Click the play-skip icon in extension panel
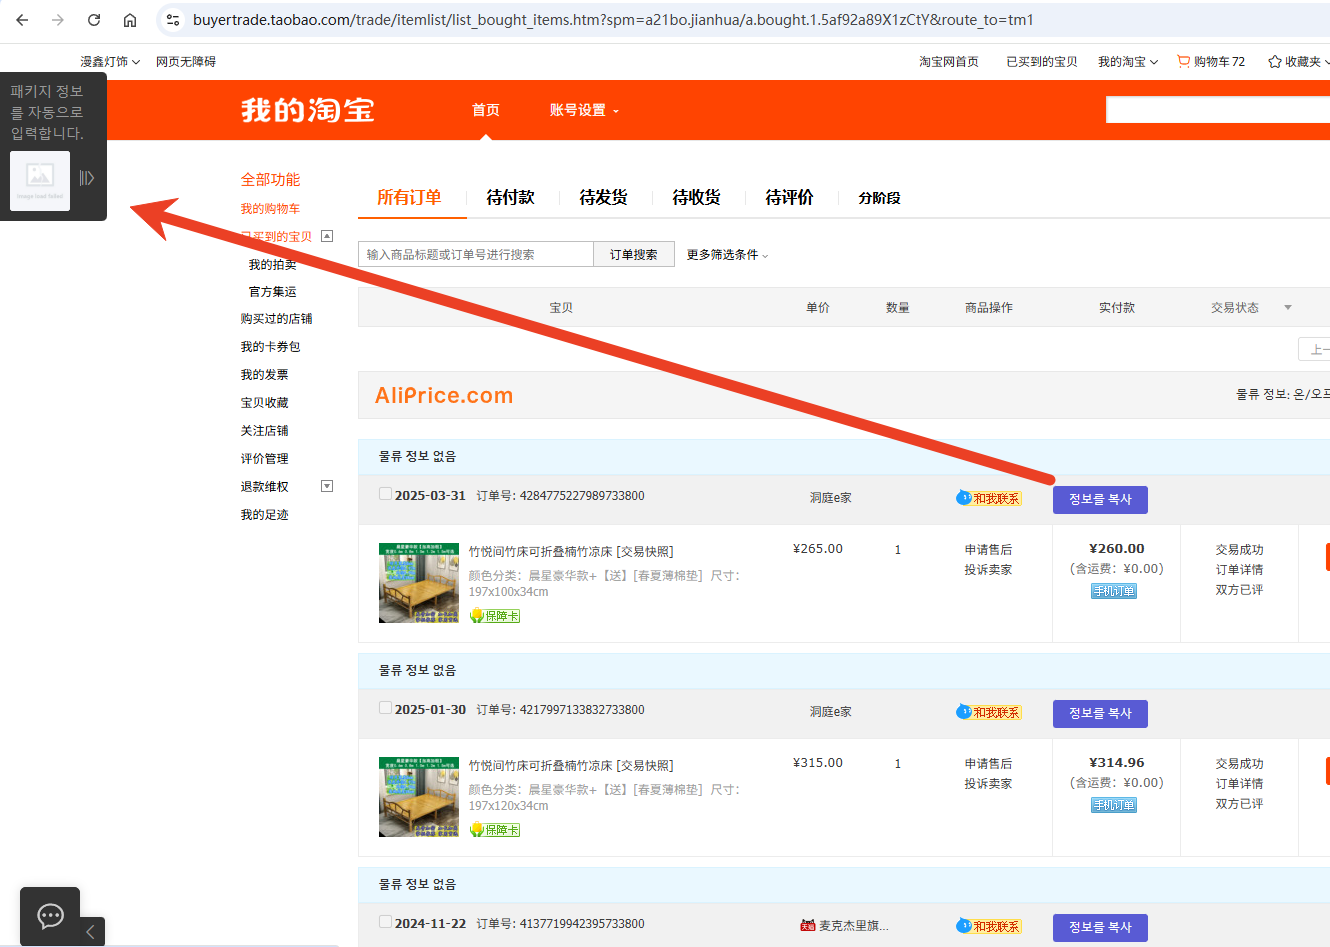This screenshot has width=1330, height=947. [87, 178]
